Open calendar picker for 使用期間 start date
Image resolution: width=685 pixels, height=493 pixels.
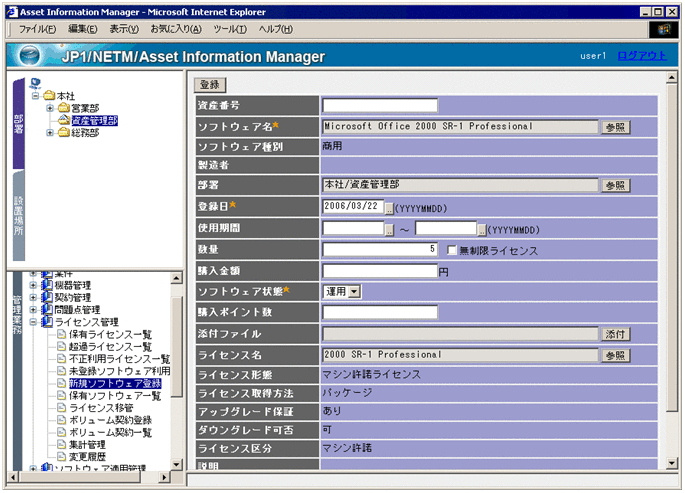[x=389, y=229]
